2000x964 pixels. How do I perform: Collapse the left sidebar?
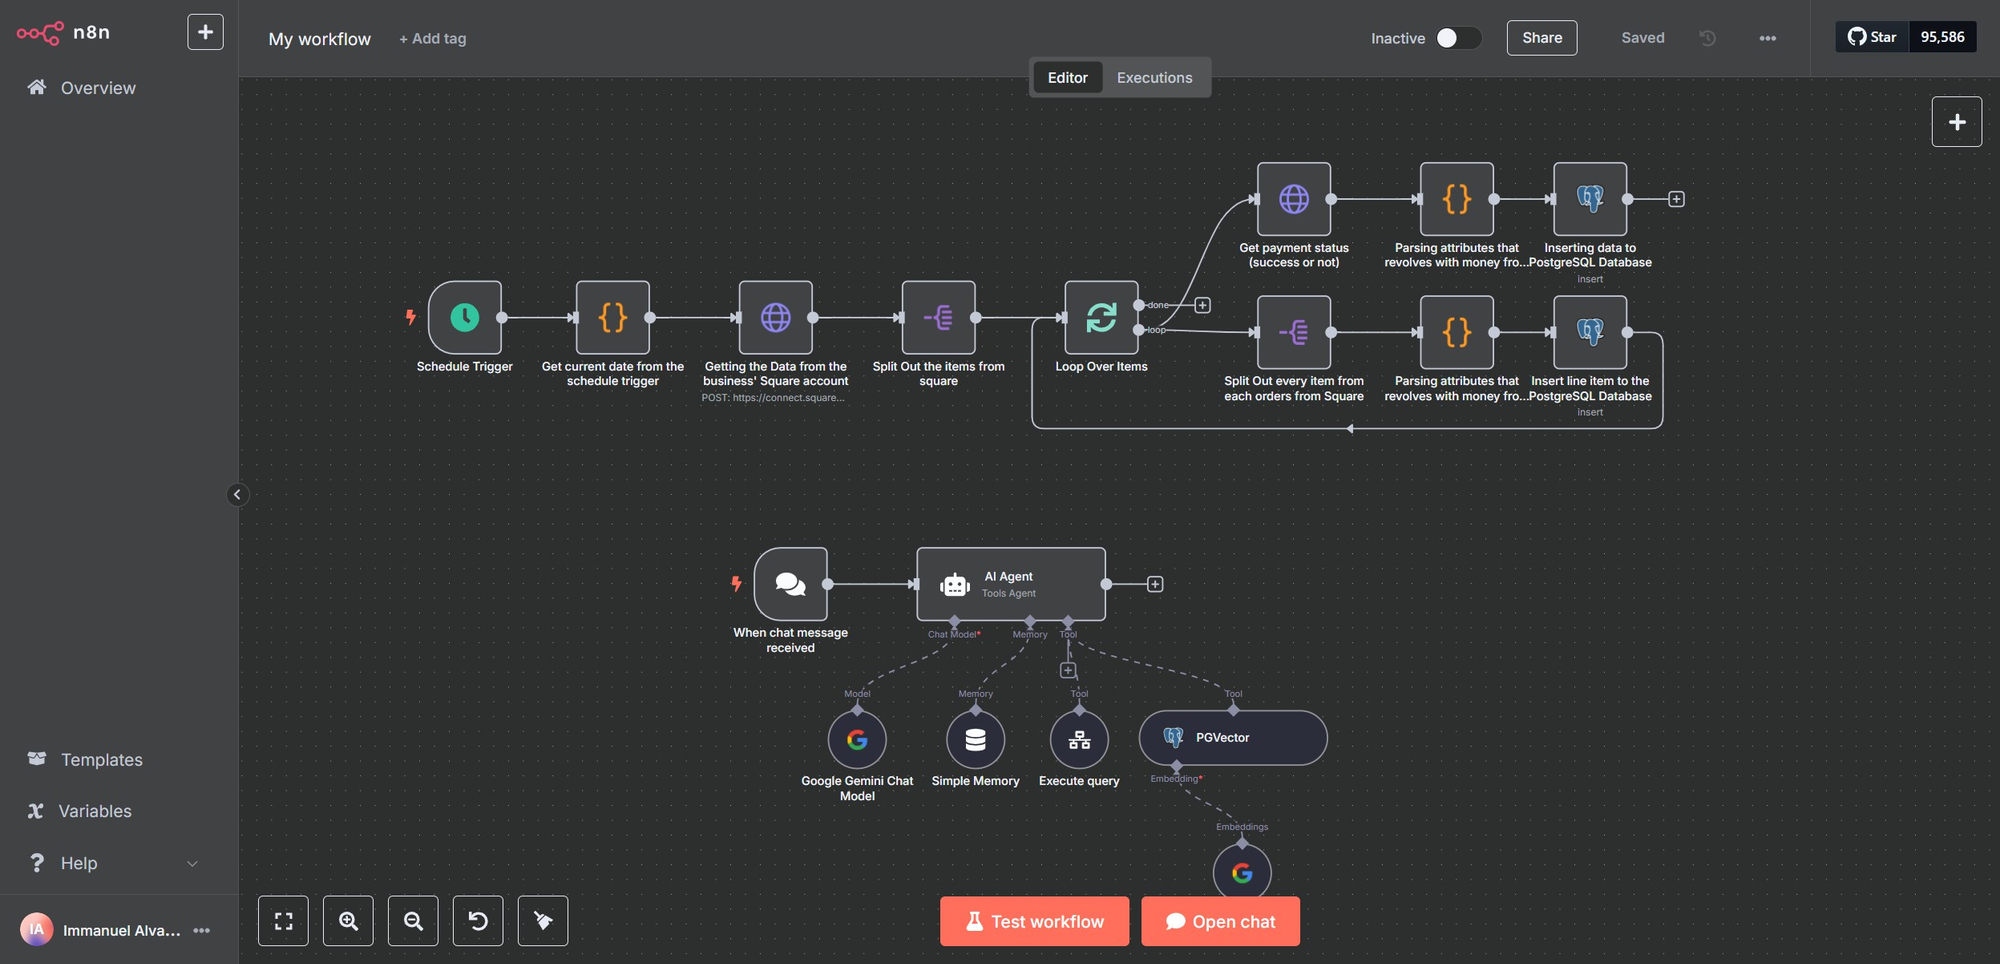point(237,494)
